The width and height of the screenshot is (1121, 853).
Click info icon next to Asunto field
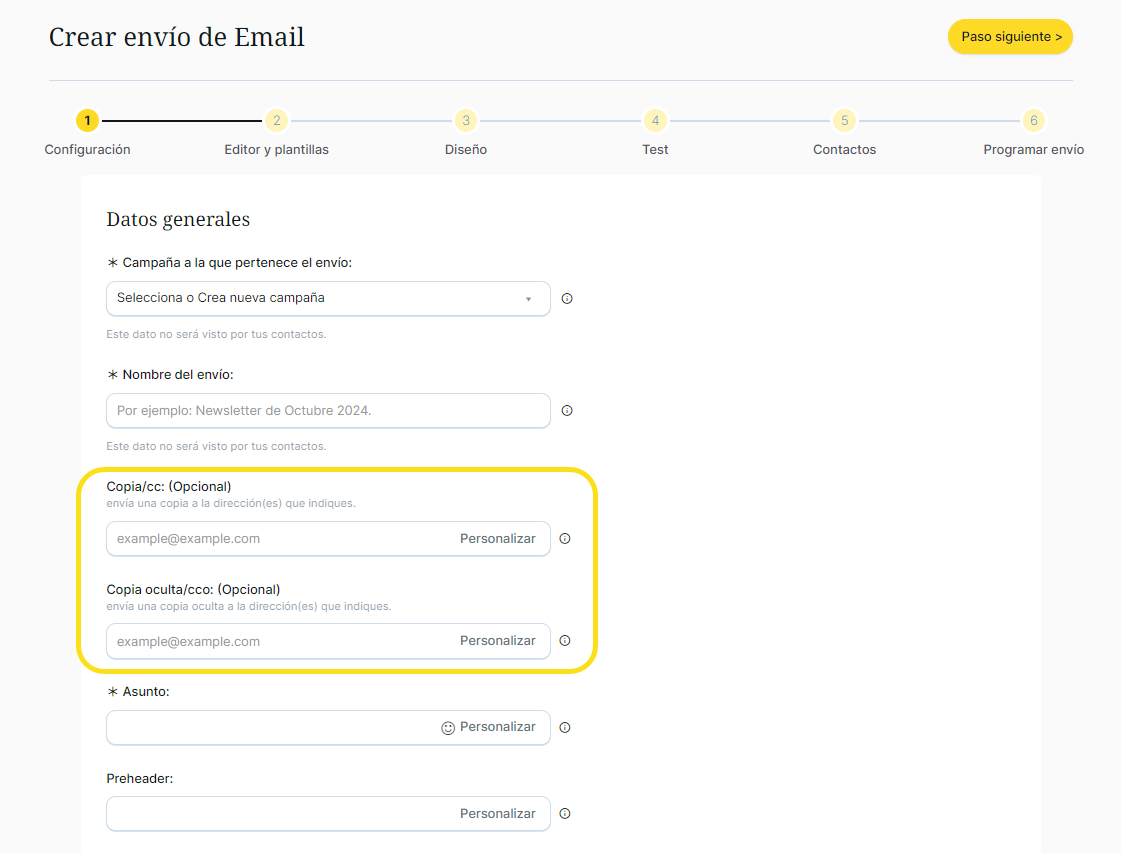point(565,728)
